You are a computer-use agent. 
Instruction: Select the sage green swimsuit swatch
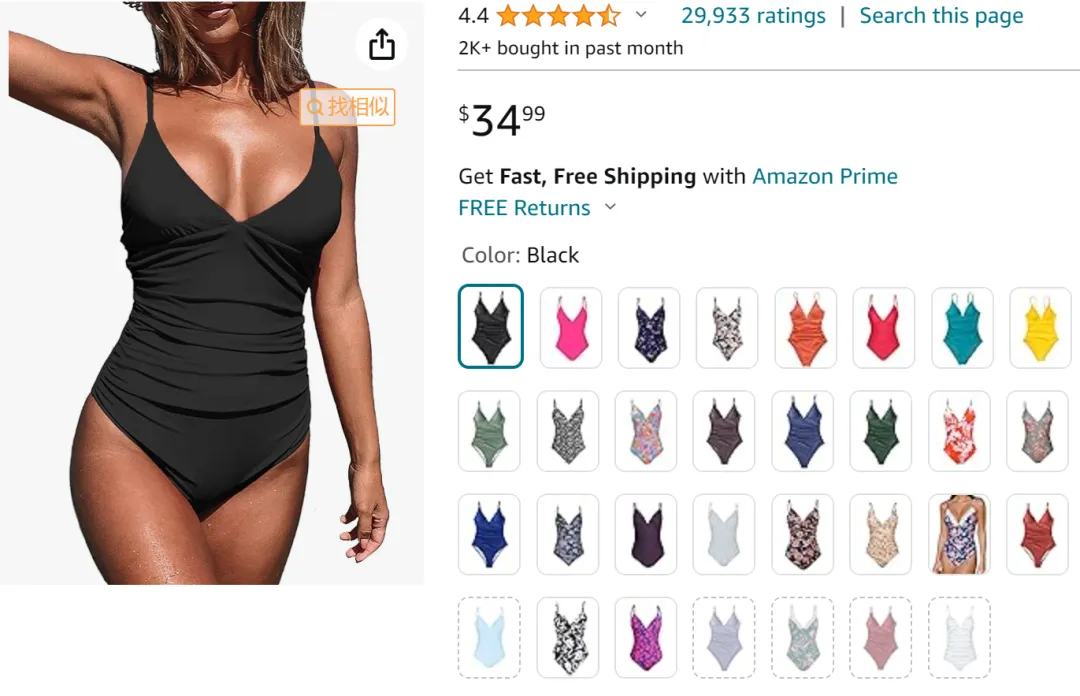489,431
